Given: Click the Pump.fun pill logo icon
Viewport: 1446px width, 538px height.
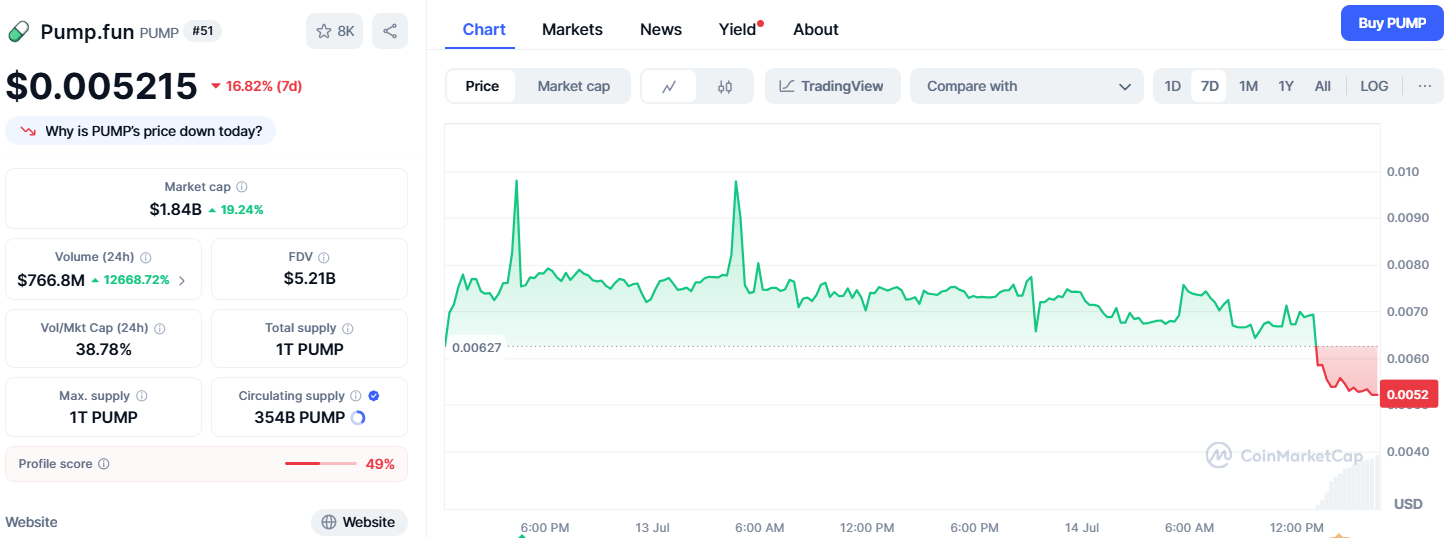Looking at the screenshot, I should pos(18,32).
